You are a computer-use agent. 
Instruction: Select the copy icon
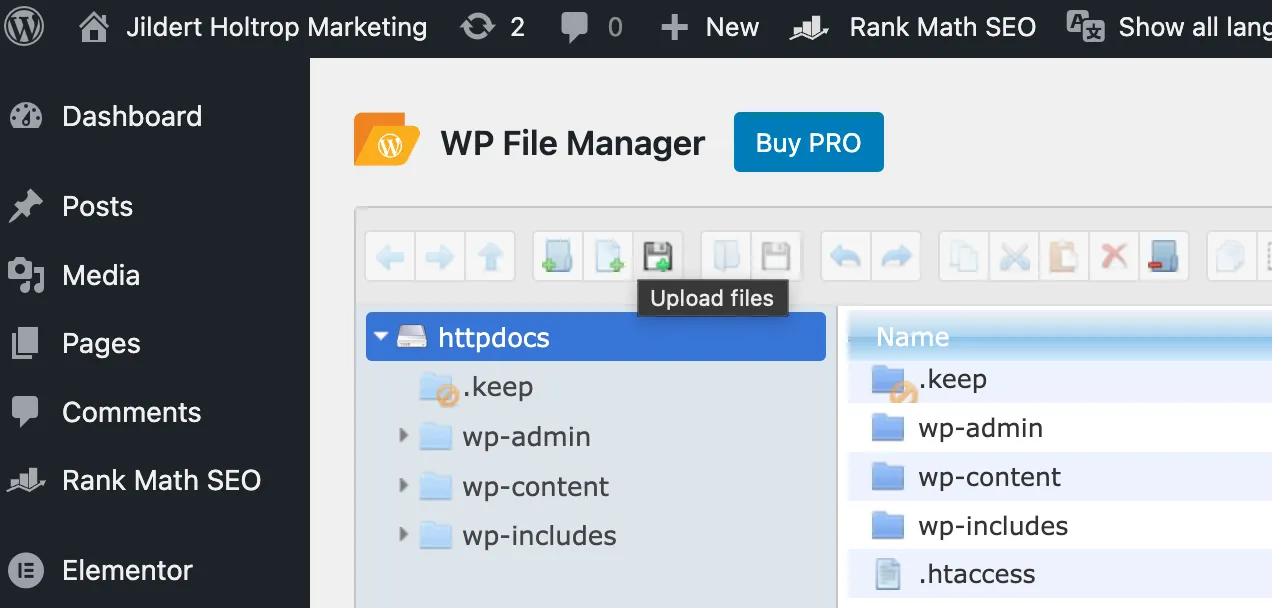tap(962, 256)
